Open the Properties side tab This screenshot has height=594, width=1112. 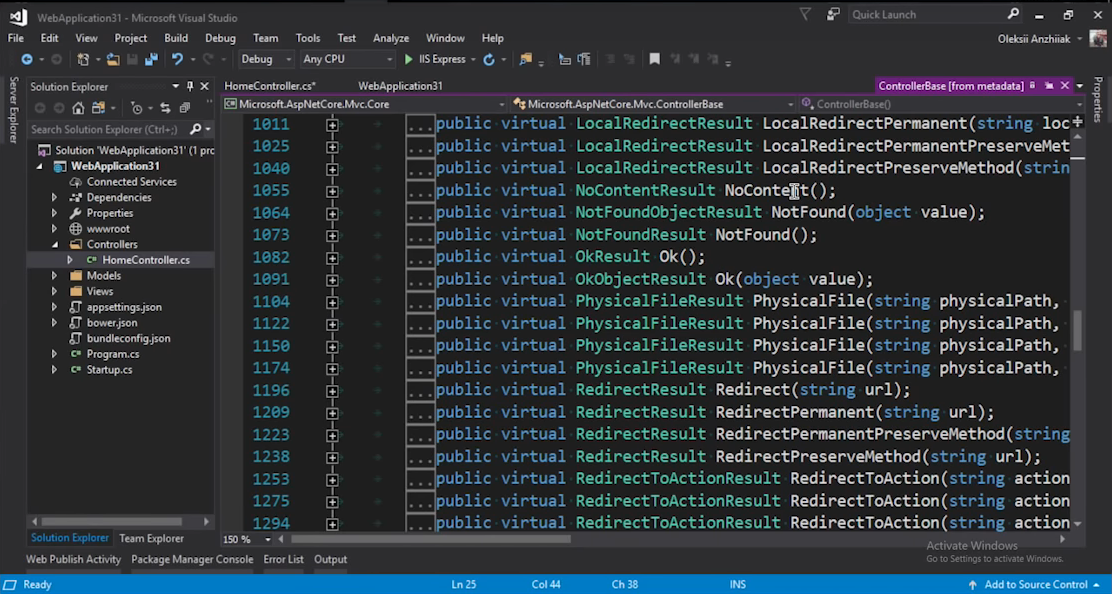click(x=1099, y=100)
